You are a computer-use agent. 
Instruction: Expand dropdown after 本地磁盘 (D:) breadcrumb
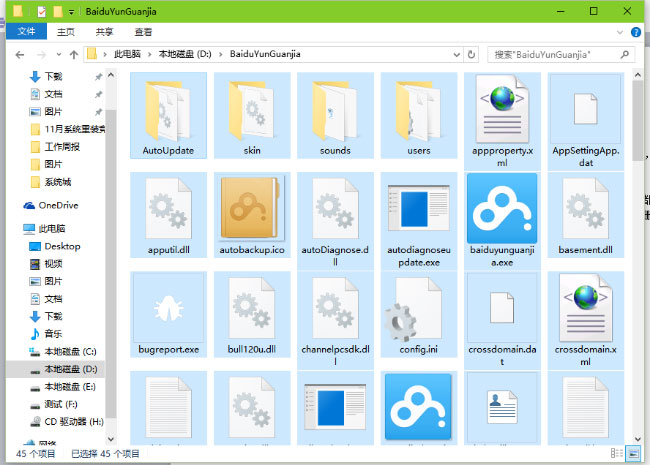[221, 54]
